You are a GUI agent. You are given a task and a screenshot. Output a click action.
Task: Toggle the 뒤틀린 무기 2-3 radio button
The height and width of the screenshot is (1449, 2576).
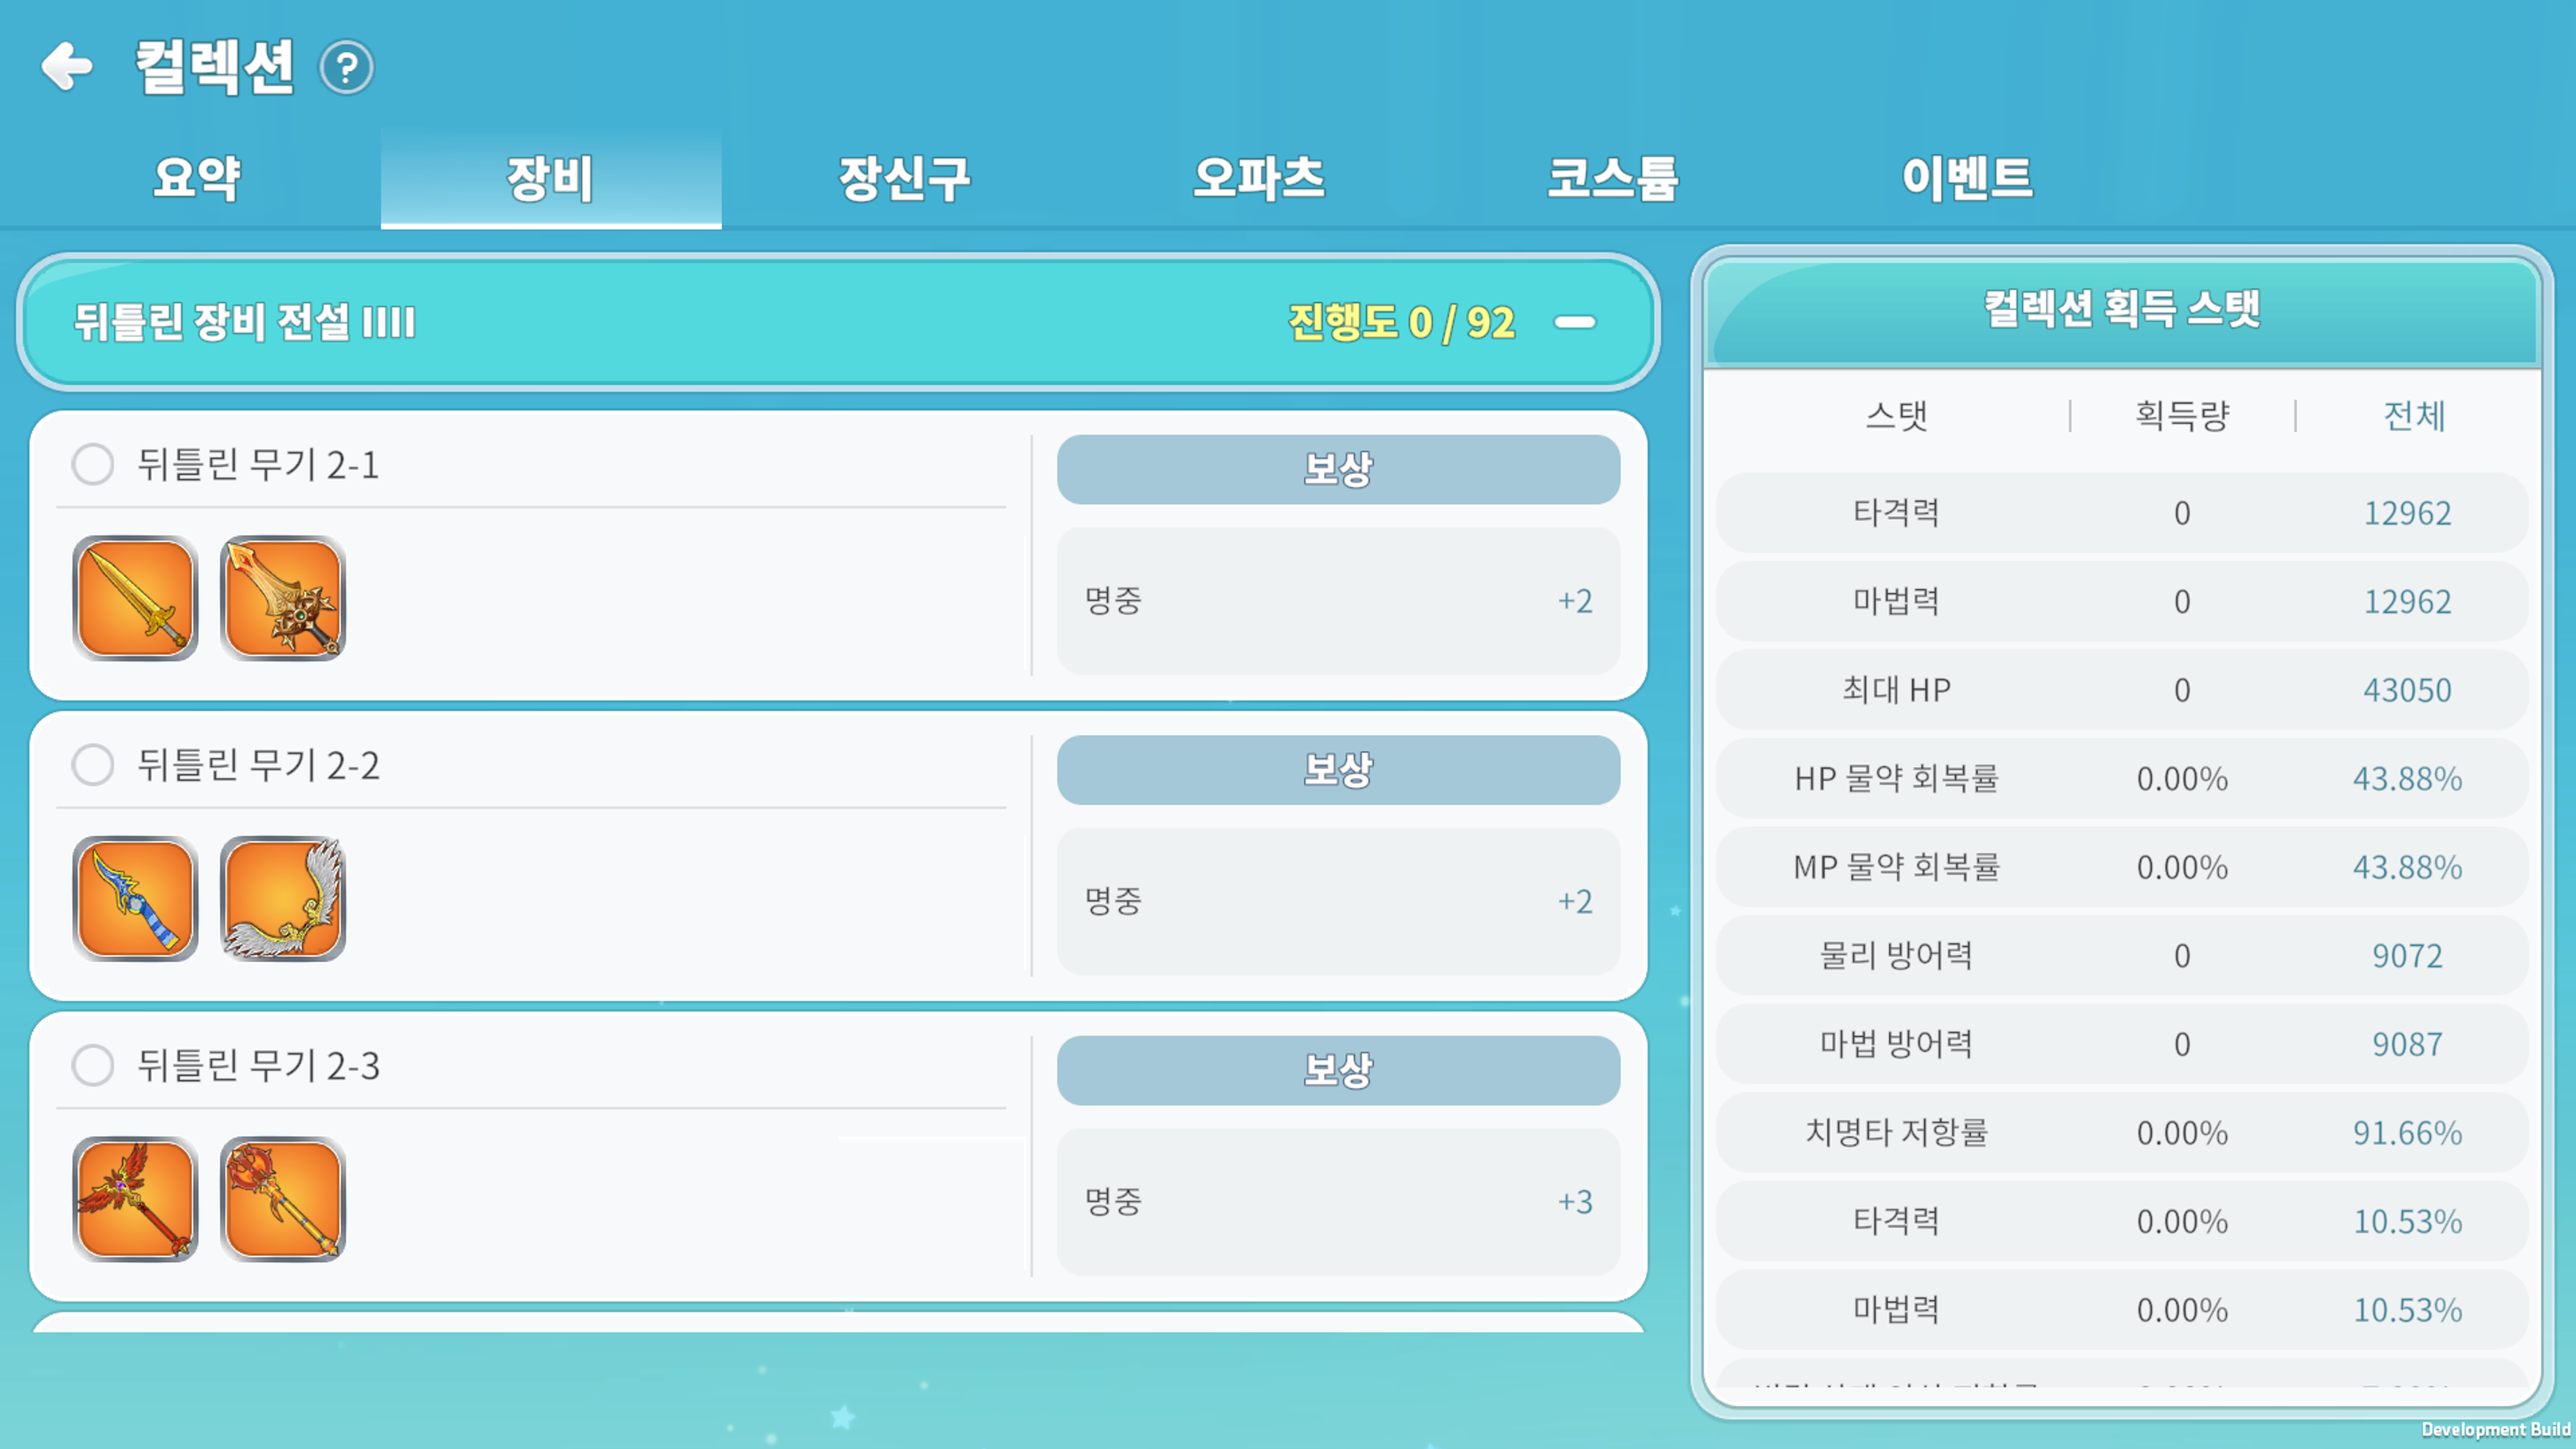(x=93, y=1065)
